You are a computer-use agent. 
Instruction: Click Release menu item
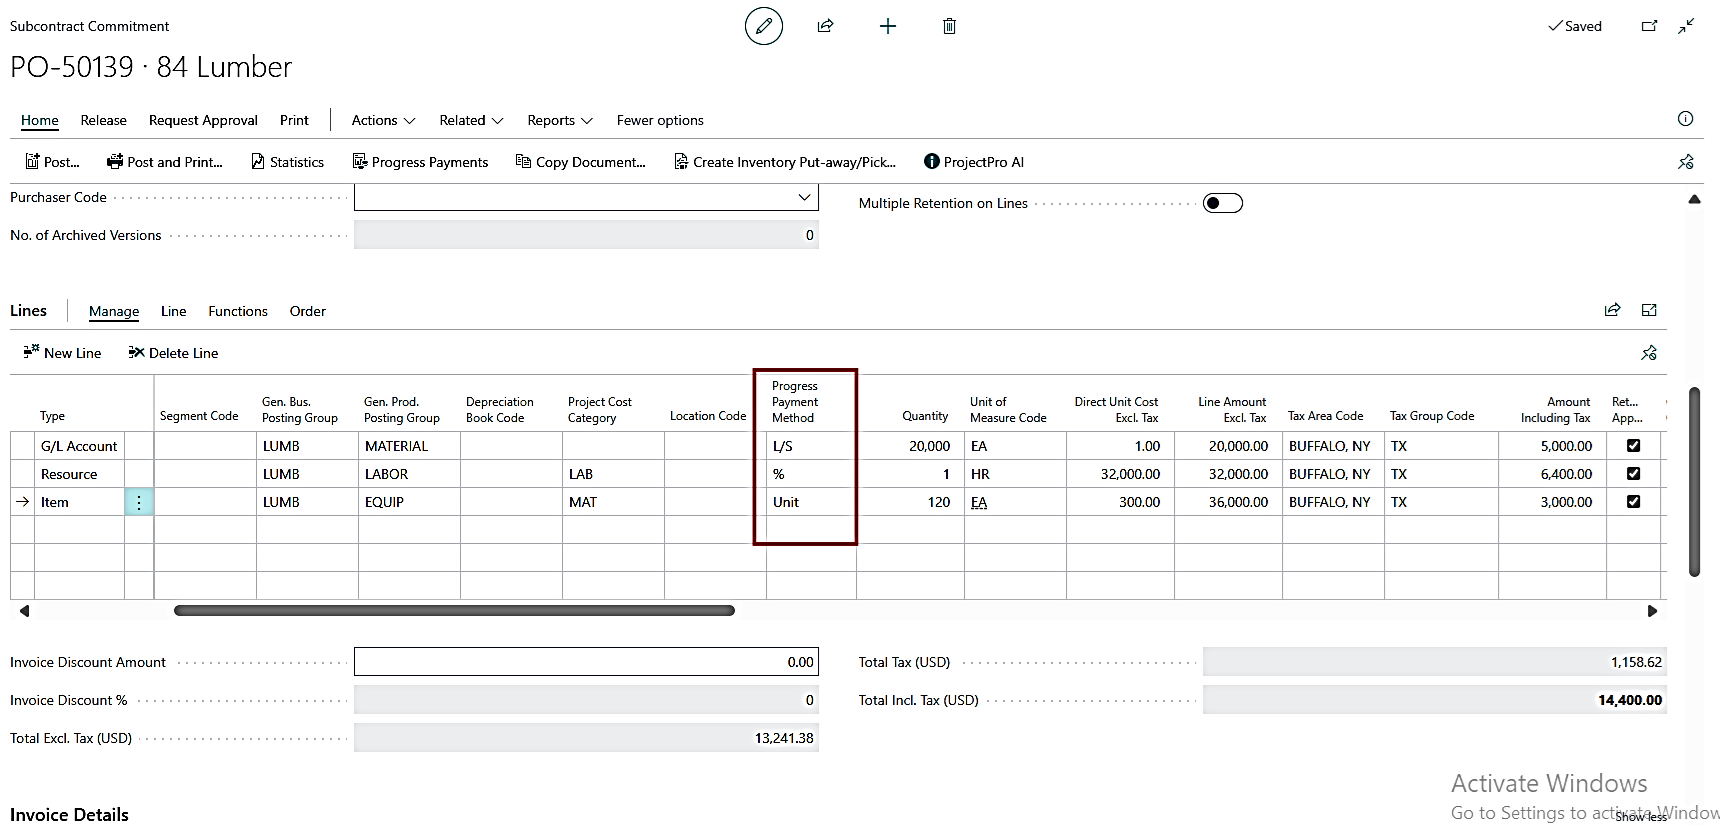click(x=104, y=120)
